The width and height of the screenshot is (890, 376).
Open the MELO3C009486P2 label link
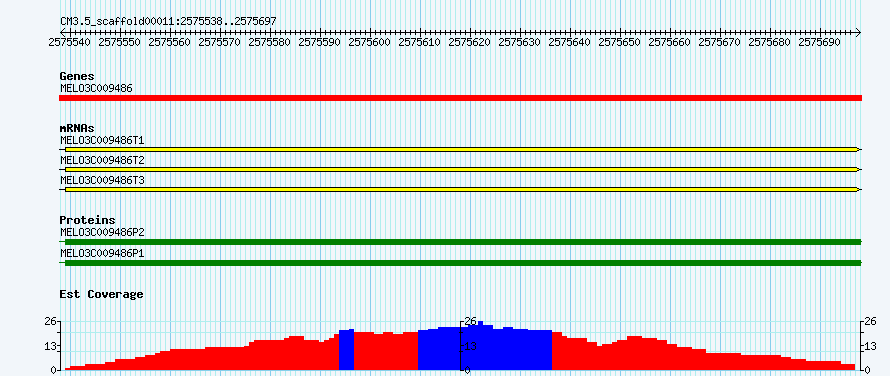[102, 232]
